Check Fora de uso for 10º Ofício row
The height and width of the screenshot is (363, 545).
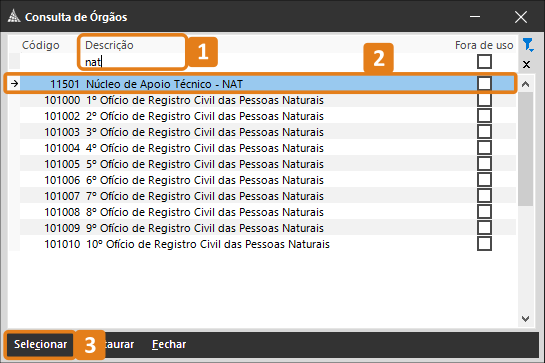pos(484,244)
